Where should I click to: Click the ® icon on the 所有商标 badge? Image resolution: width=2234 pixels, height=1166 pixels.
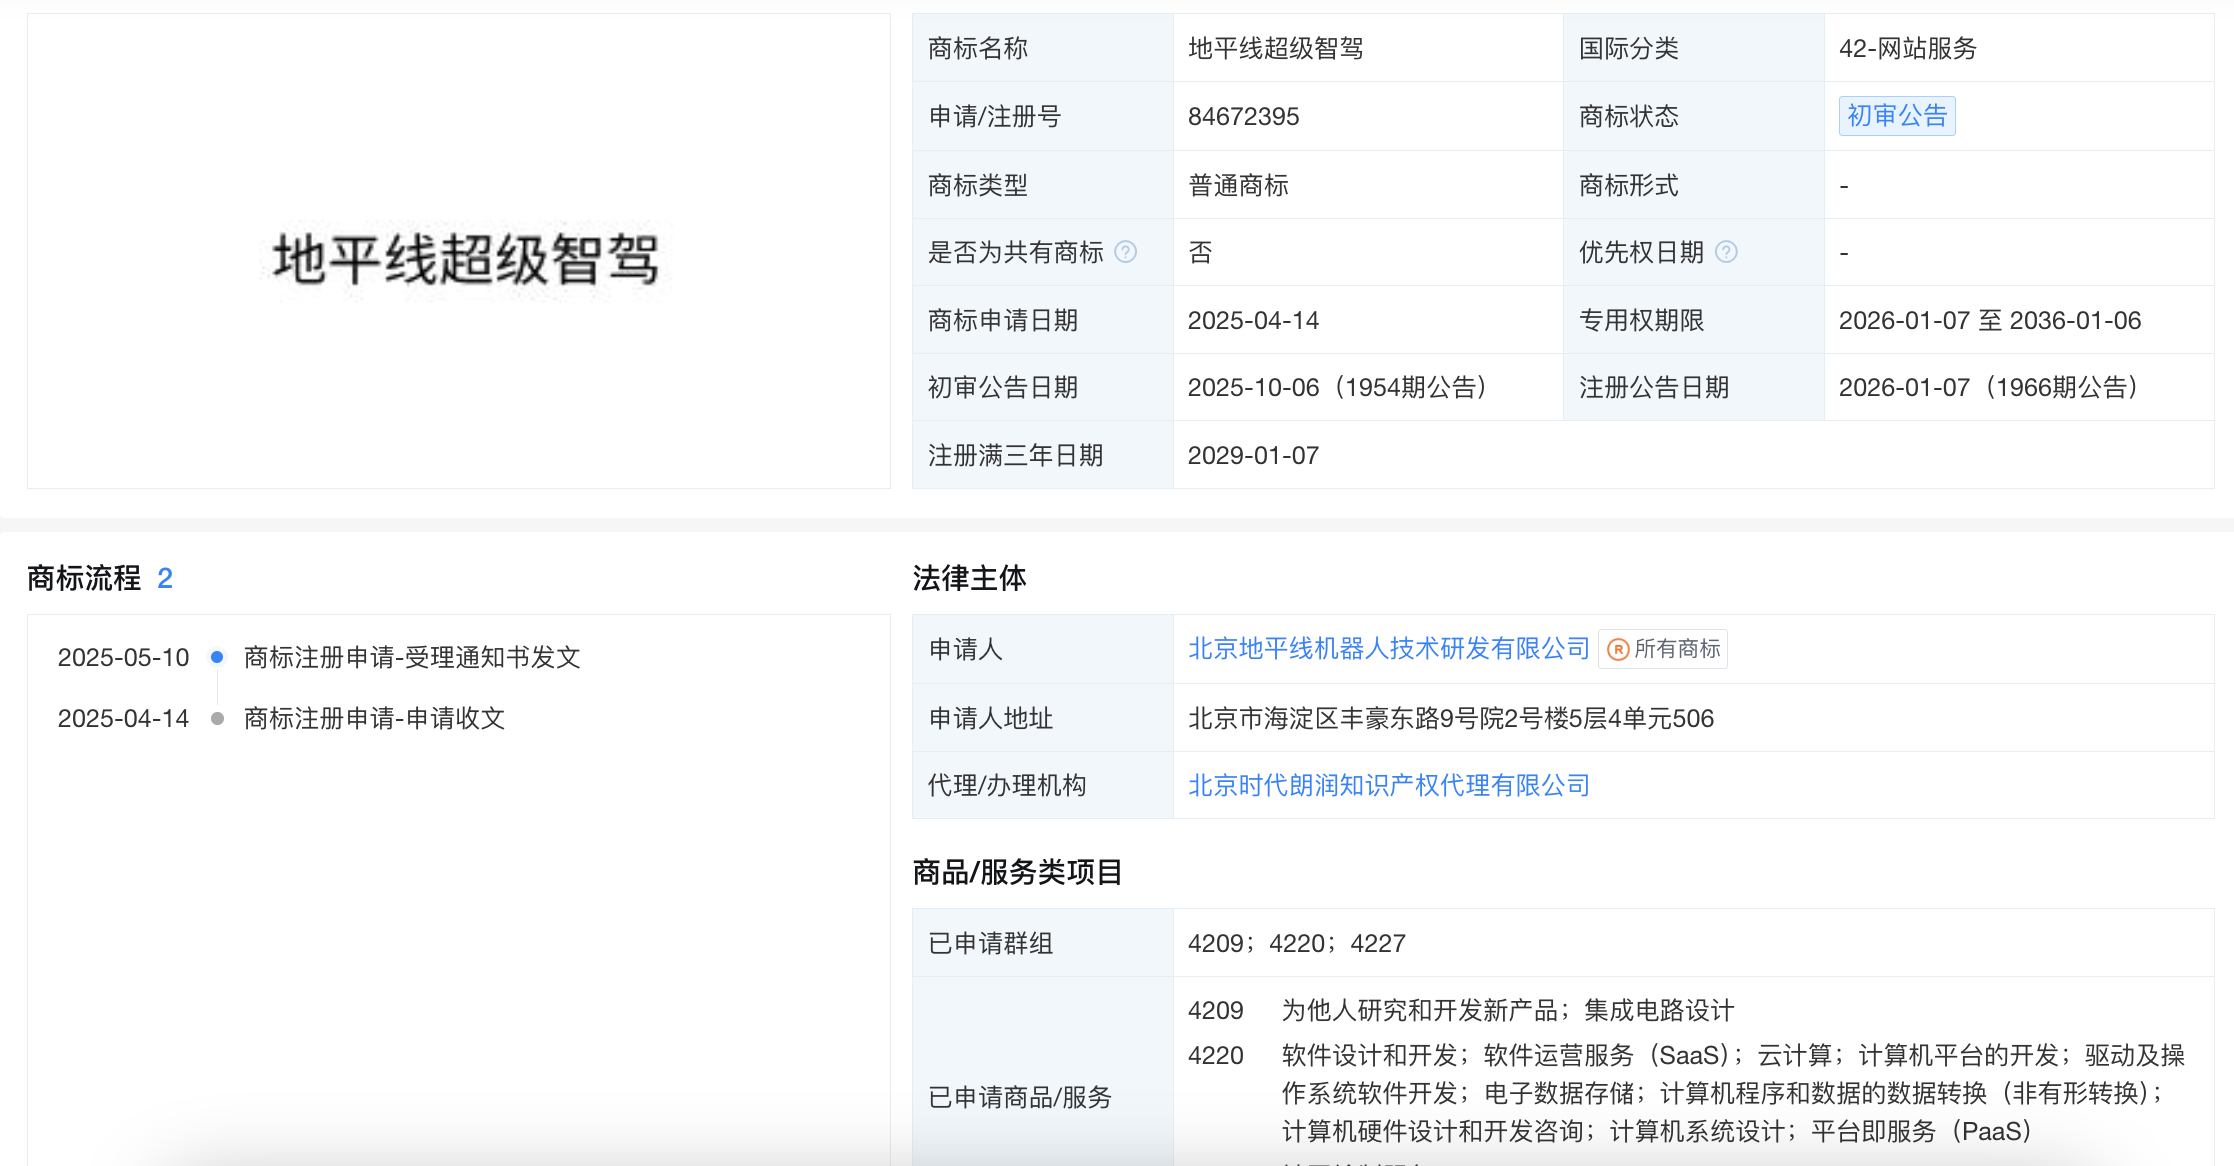1617,649
